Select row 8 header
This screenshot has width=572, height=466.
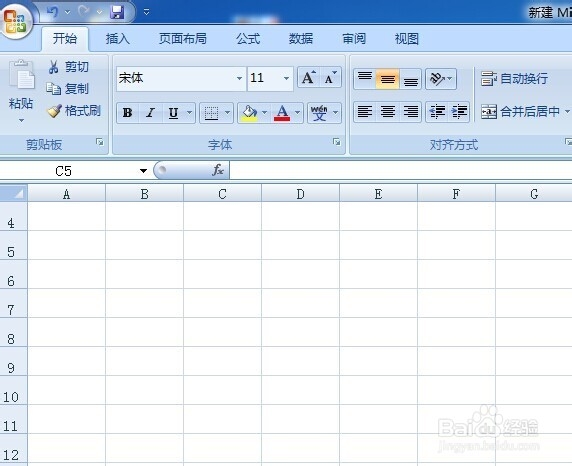coord(13,332)
